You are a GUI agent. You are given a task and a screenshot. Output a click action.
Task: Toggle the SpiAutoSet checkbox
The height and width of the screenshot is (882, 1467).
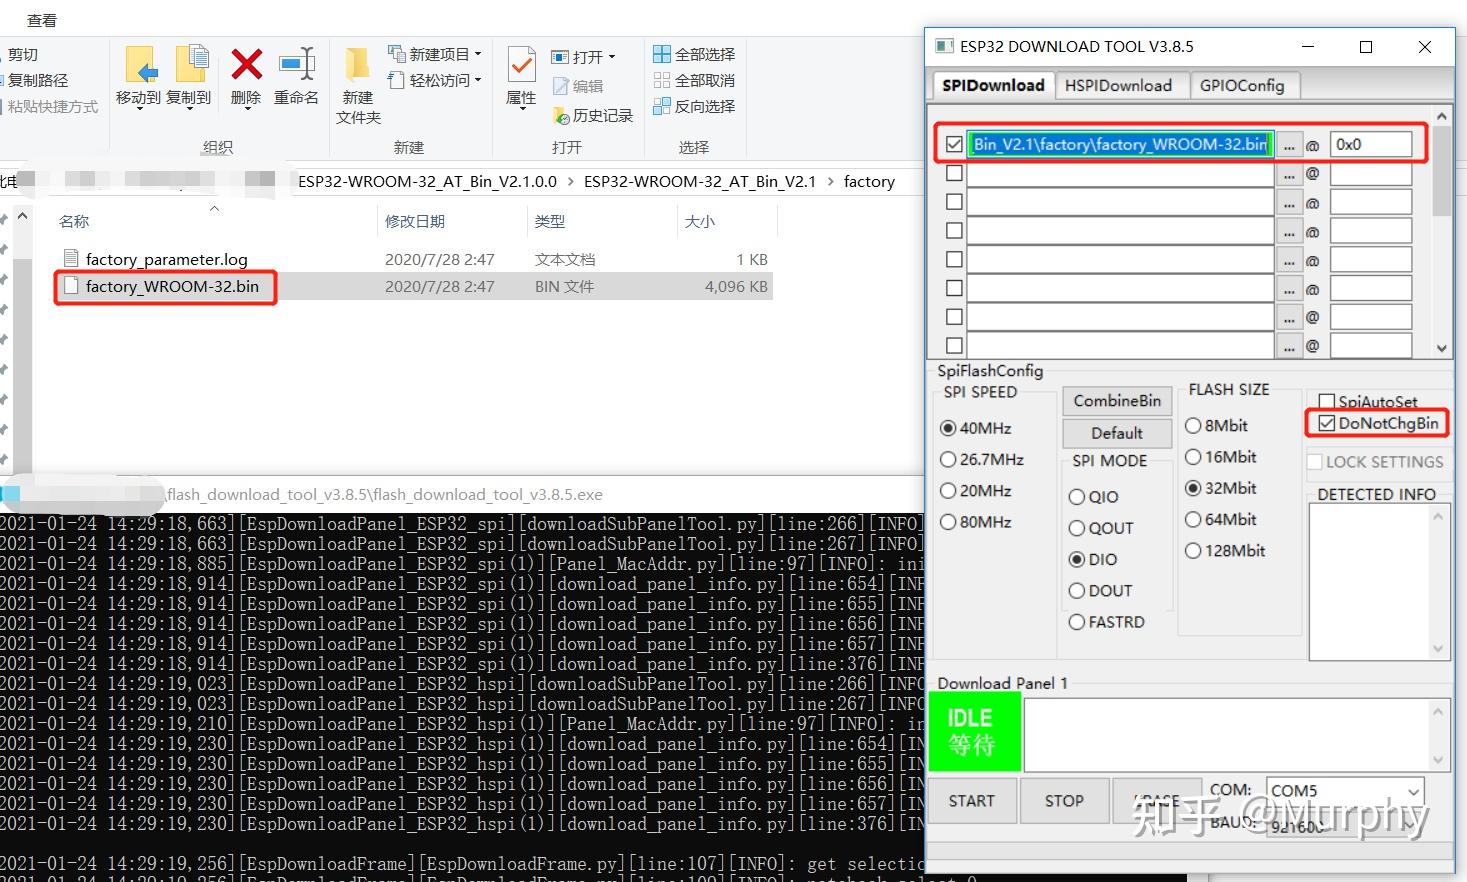pos(1327,402)
